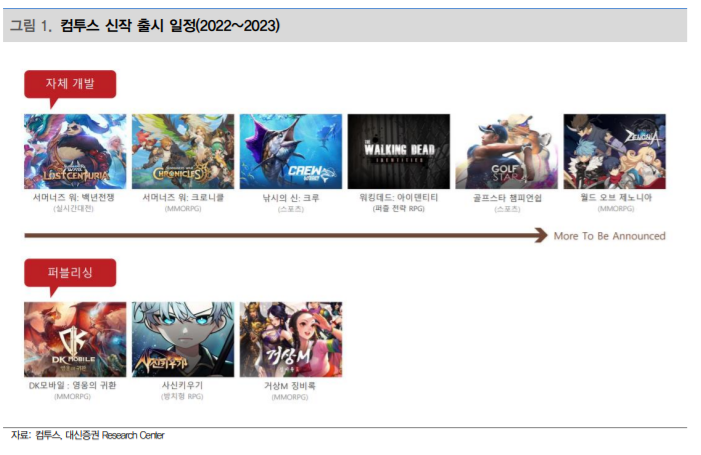Image resolution: width=701 pixels, height=455 pixels.
Task: Click the genre label (방치형 RPG)
Action: point(182,396)
